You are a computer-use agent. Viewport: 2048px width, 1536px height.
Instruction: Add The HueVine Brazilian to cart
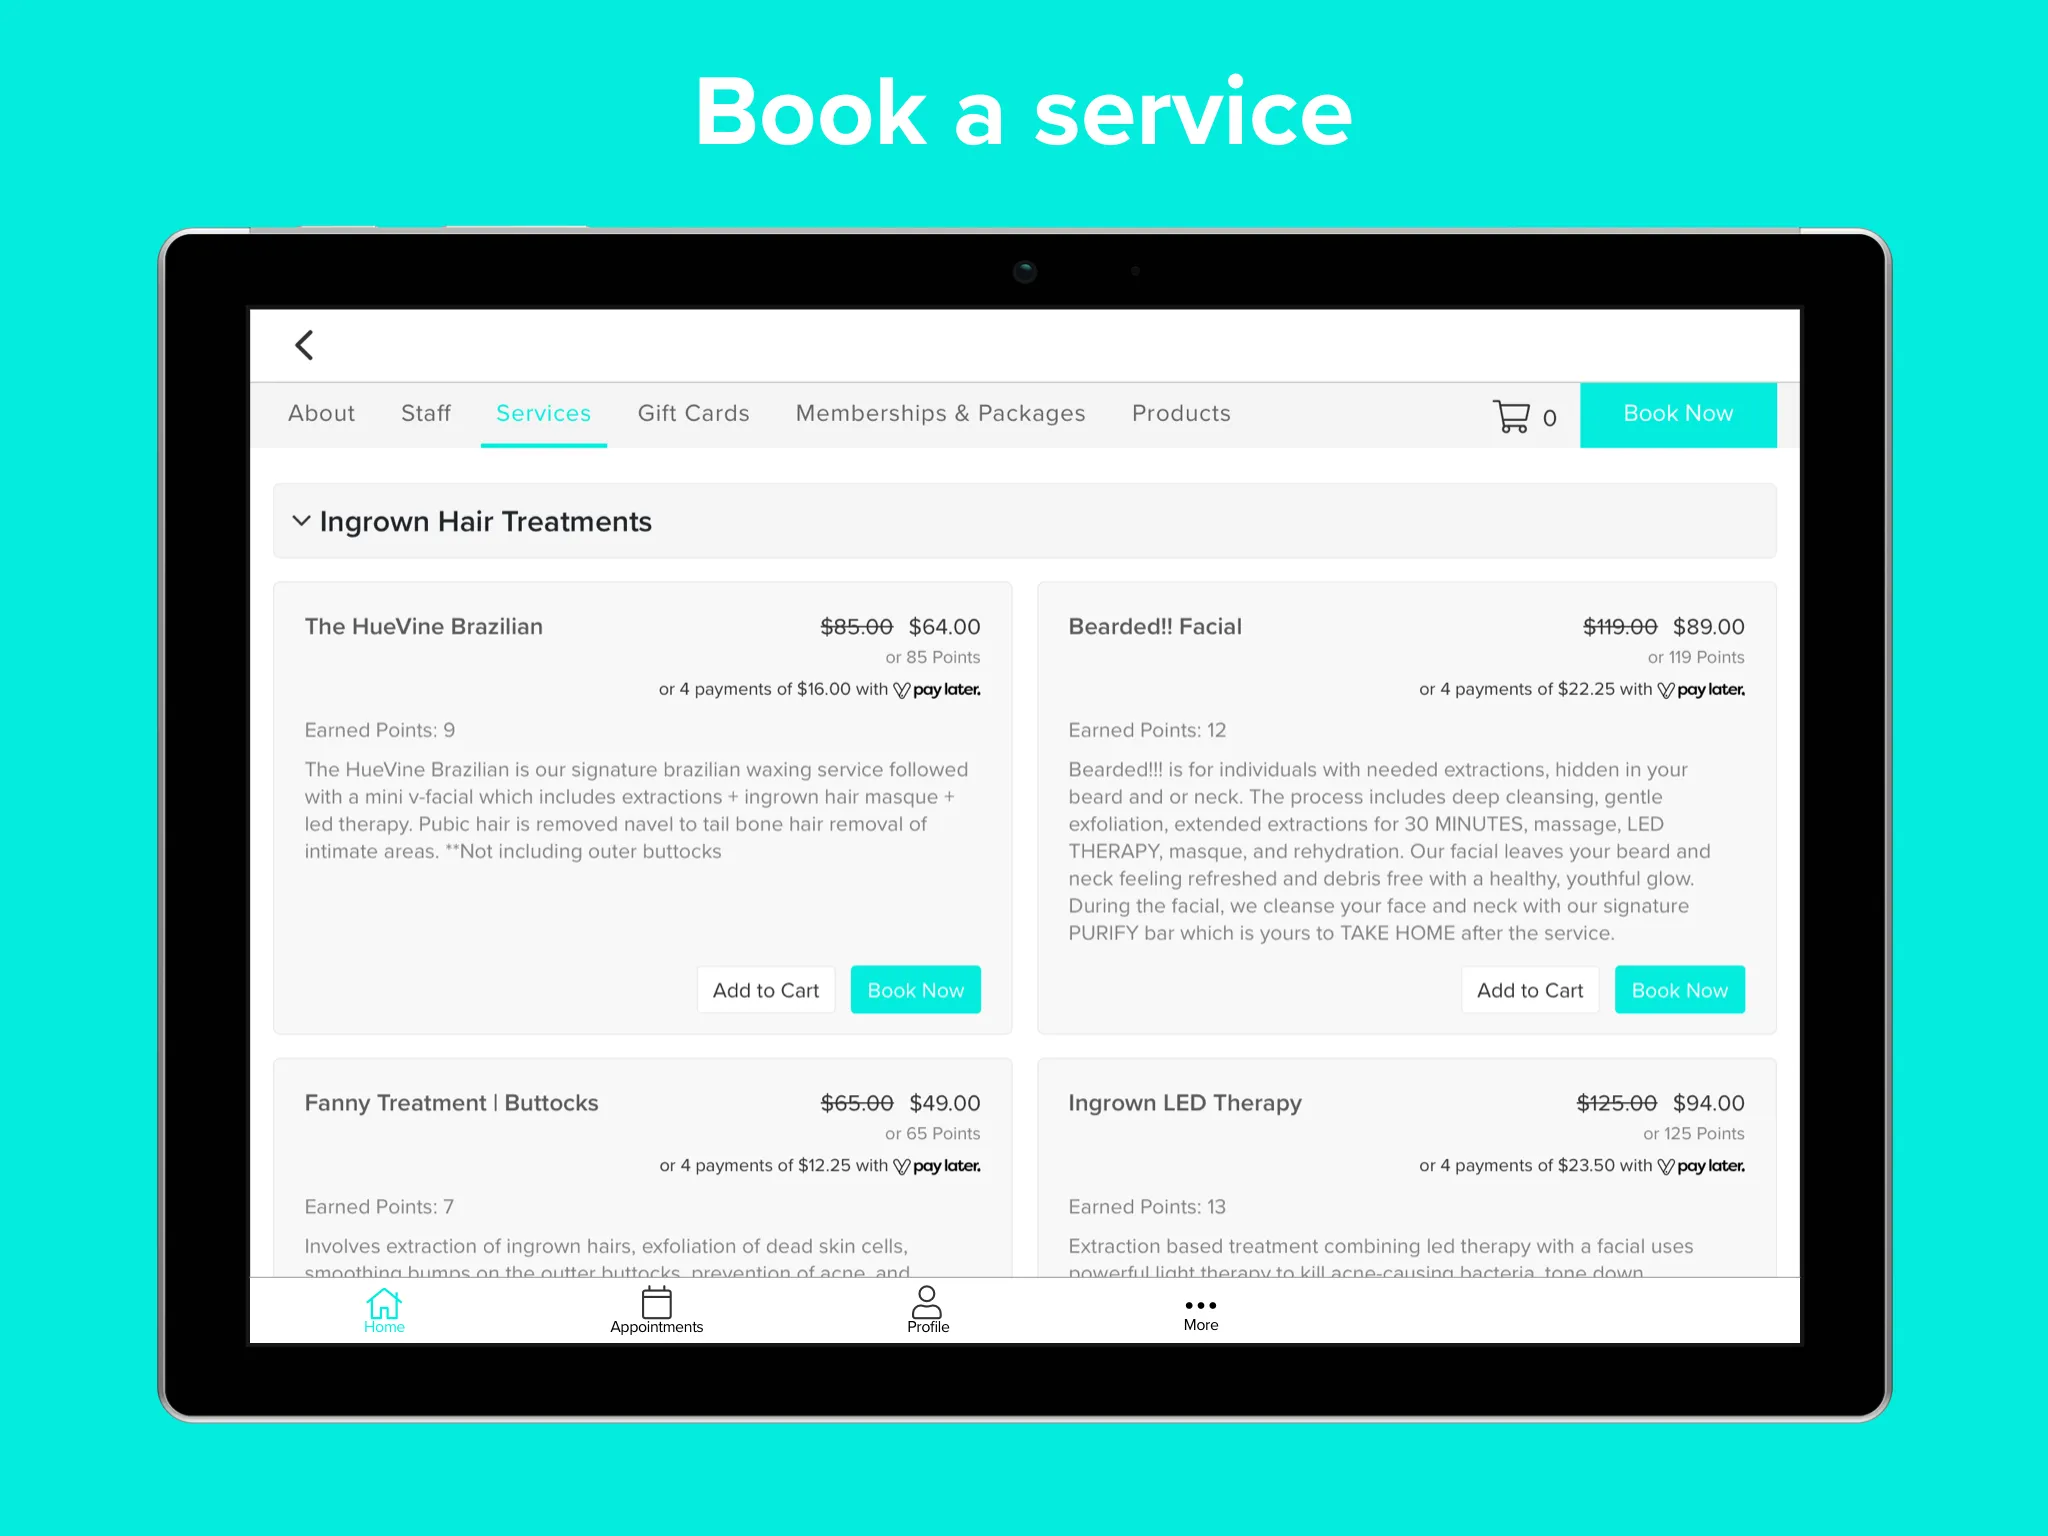pyautogui.click(x=766, y=991)
